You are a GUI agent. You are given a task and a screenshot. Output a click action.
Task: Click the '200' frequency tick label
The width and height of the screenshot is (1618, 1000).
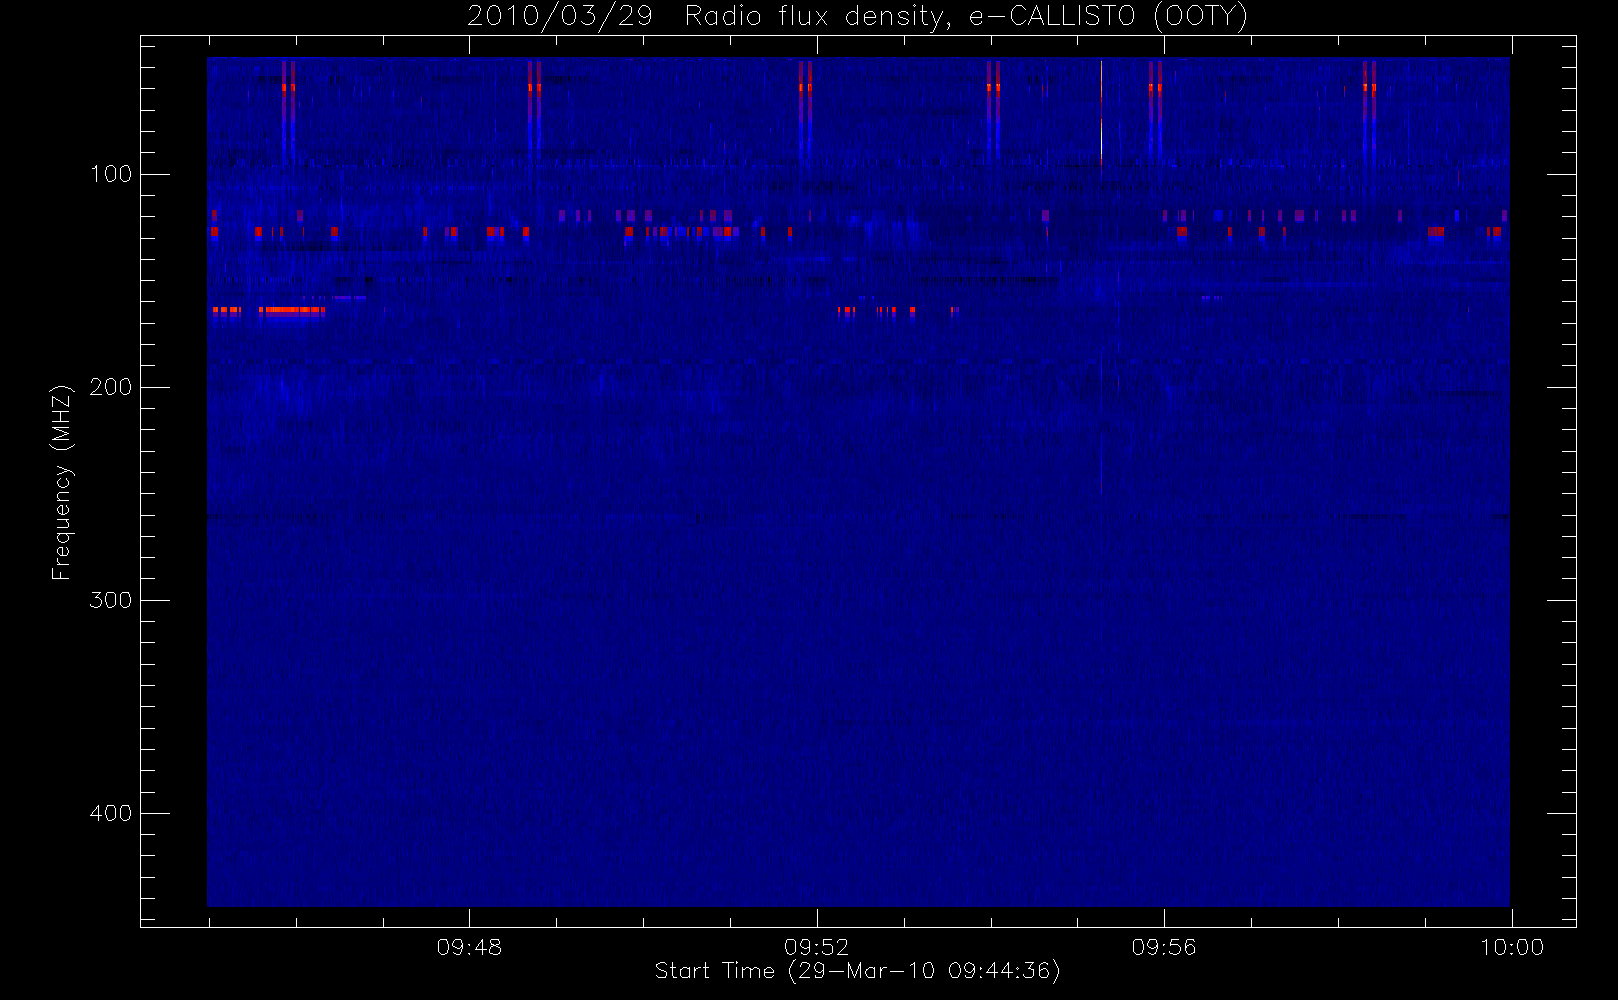(111, 387)
